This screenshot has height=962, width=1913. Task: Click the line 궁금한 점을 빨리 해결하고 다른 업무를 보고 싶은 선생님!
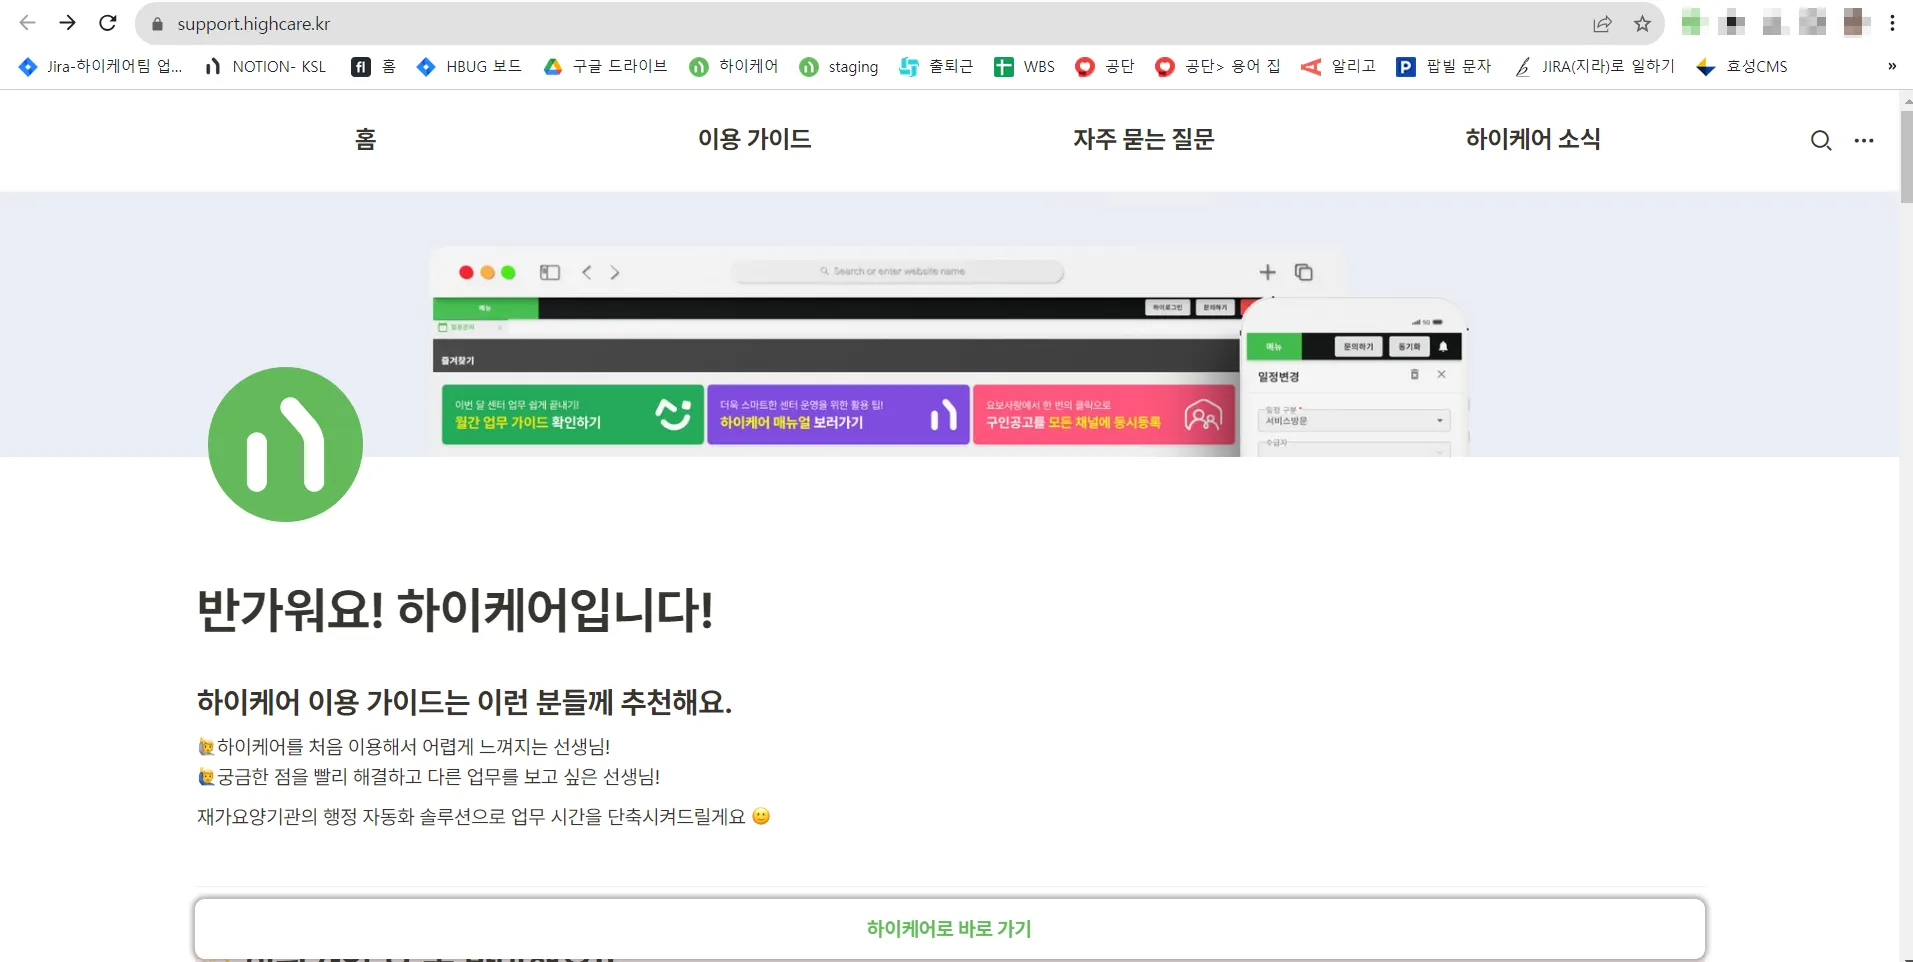[429, 777]
